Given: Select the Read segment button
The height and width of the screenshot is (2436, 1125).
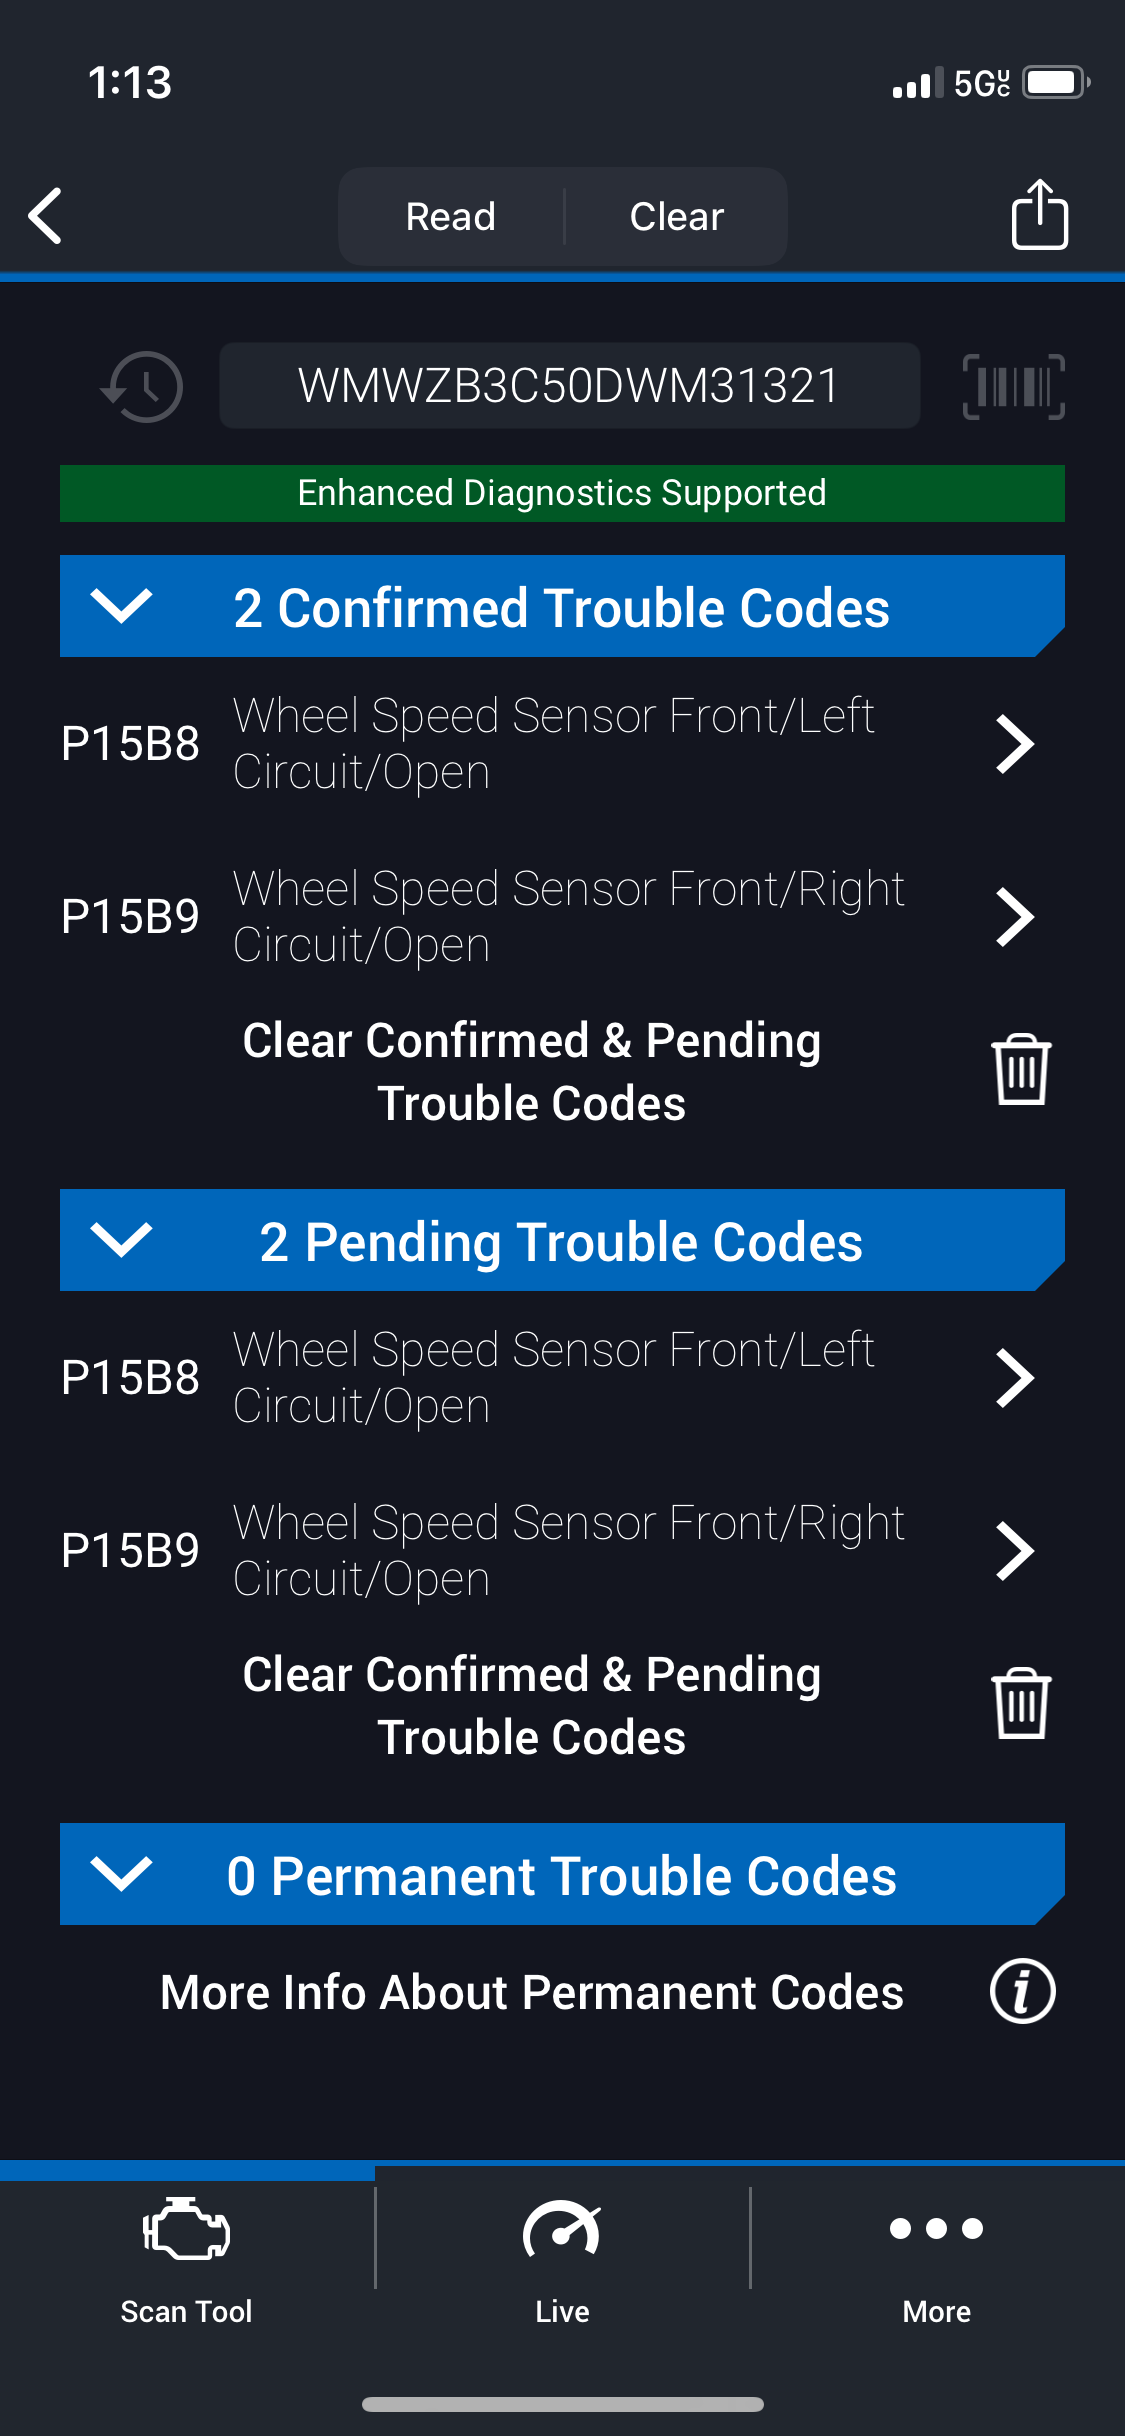Looking at the screenshot, I should point(451,216).
